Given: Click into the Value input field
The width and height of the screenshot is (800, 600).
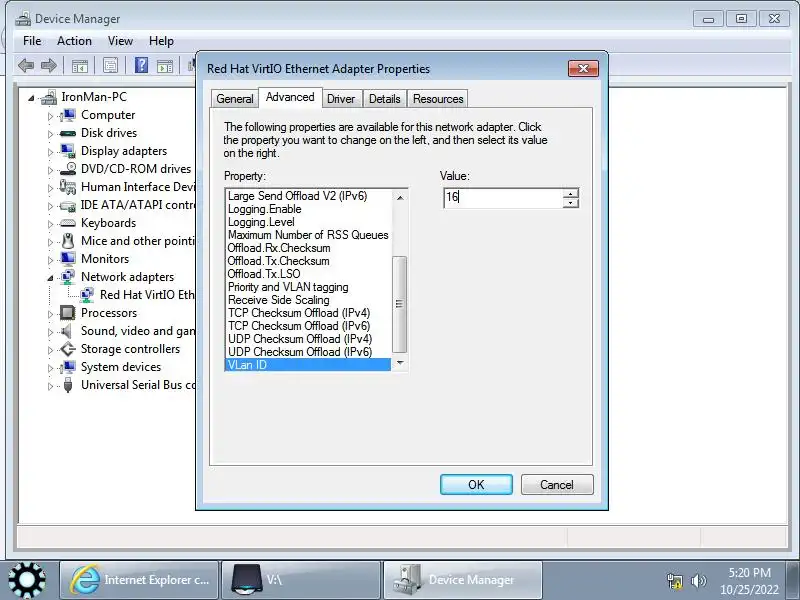Looking at the screenshot, I should point(503,198).
